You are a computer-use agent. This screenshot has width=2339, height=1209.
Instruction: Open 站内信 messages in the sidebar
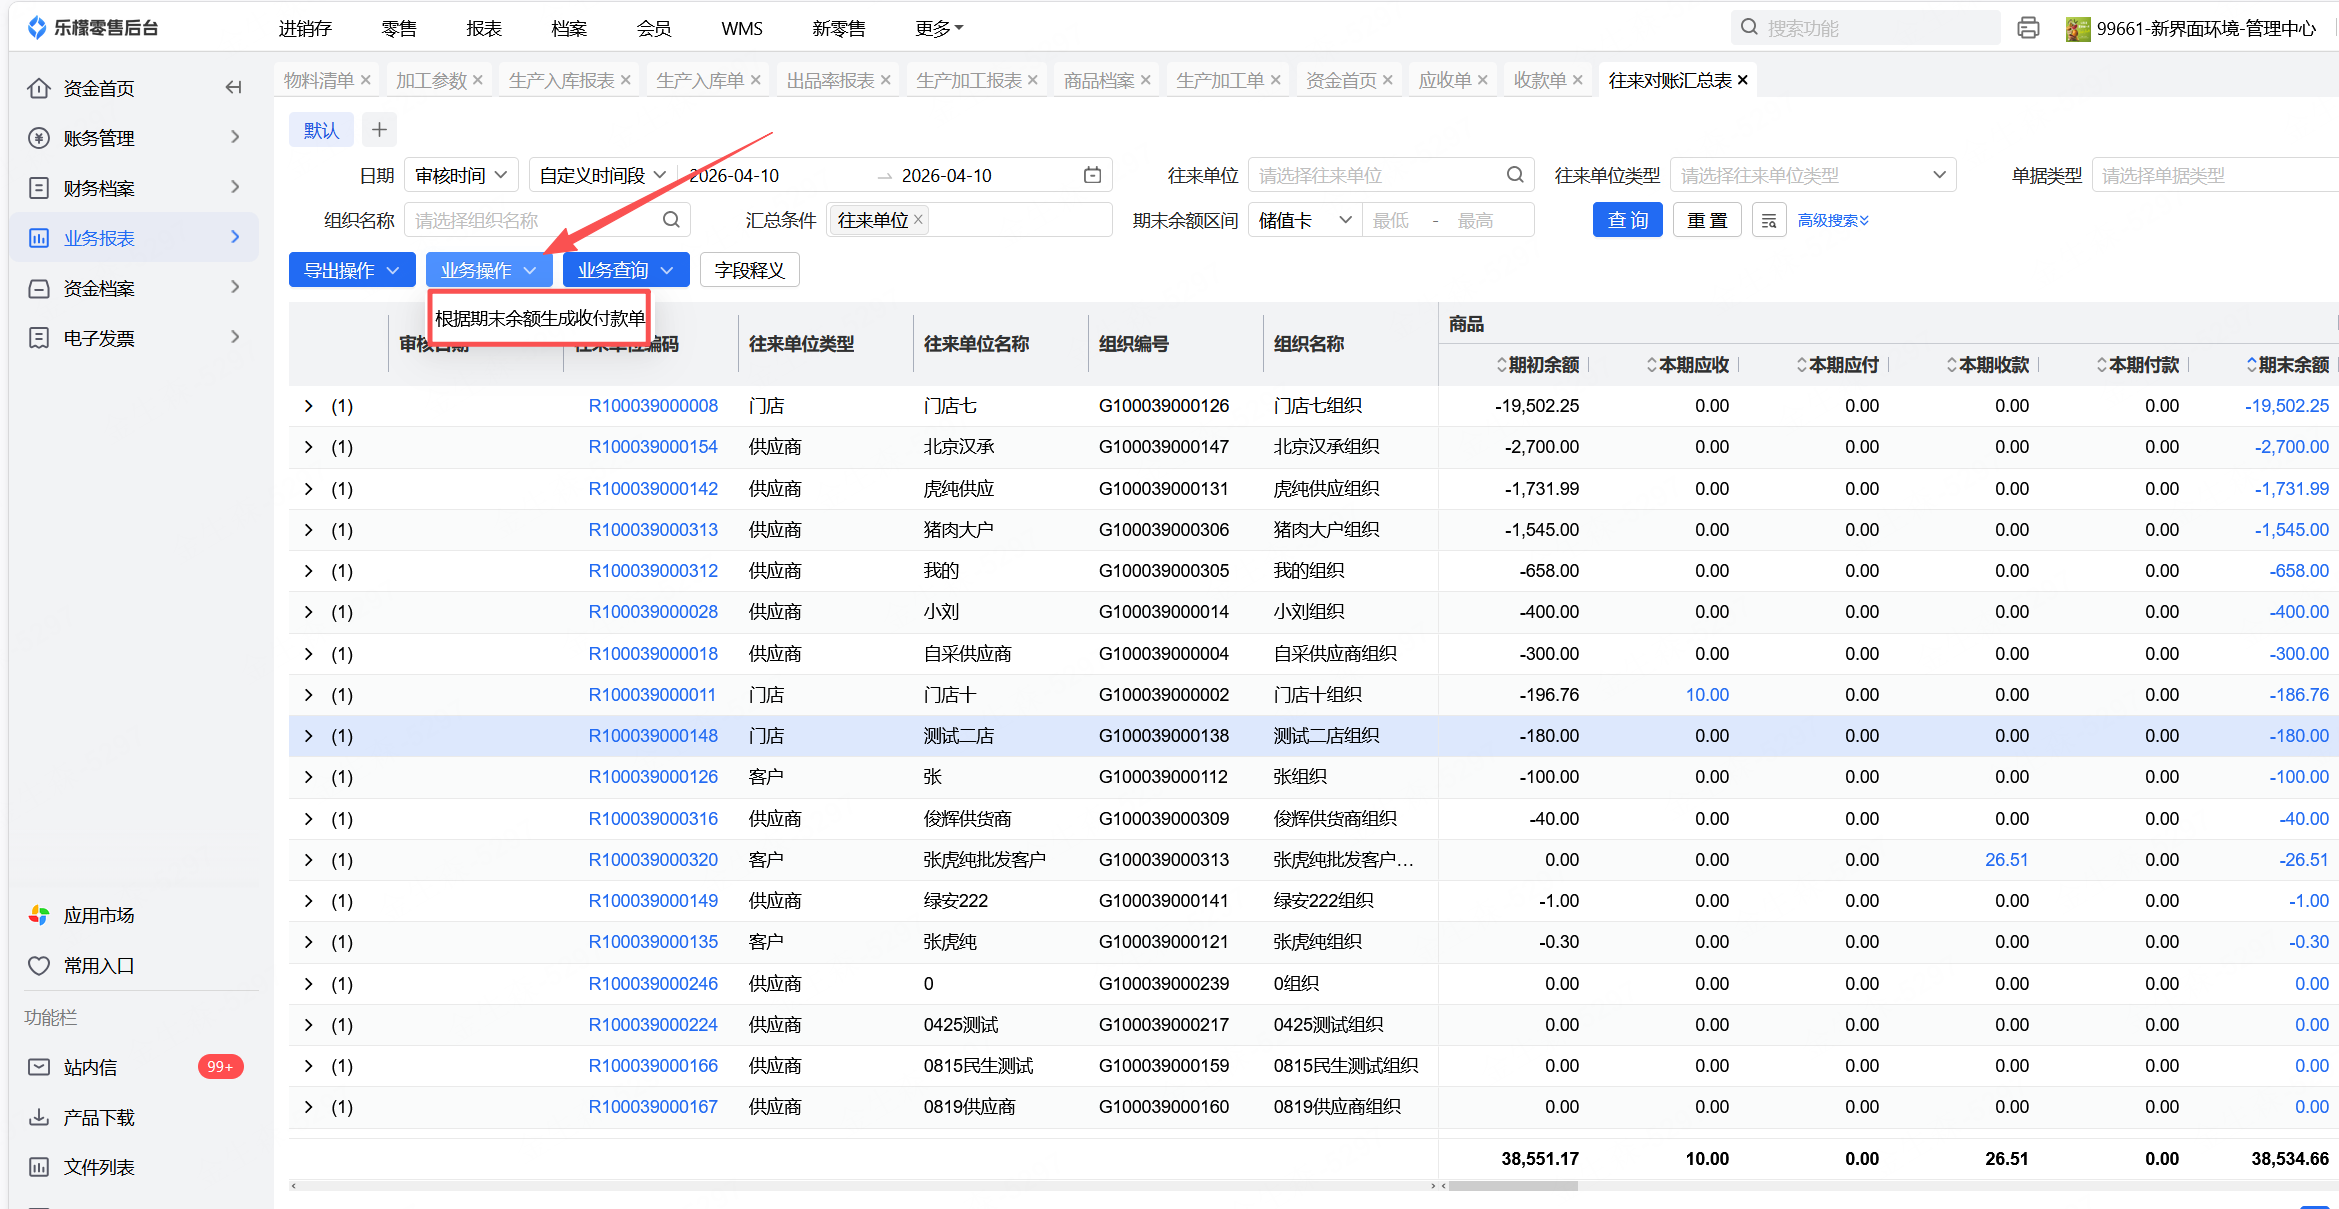[90, 1067]
